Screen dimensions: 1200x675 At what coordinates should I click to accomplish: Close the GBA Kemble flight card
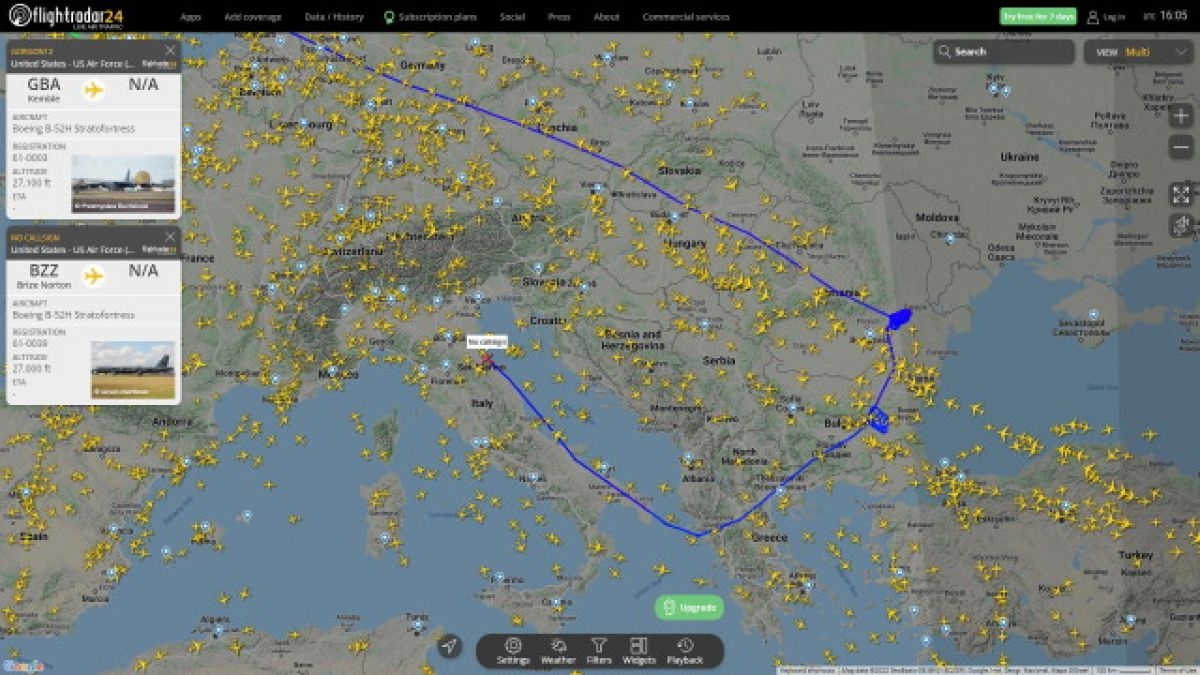coord(169,49)
